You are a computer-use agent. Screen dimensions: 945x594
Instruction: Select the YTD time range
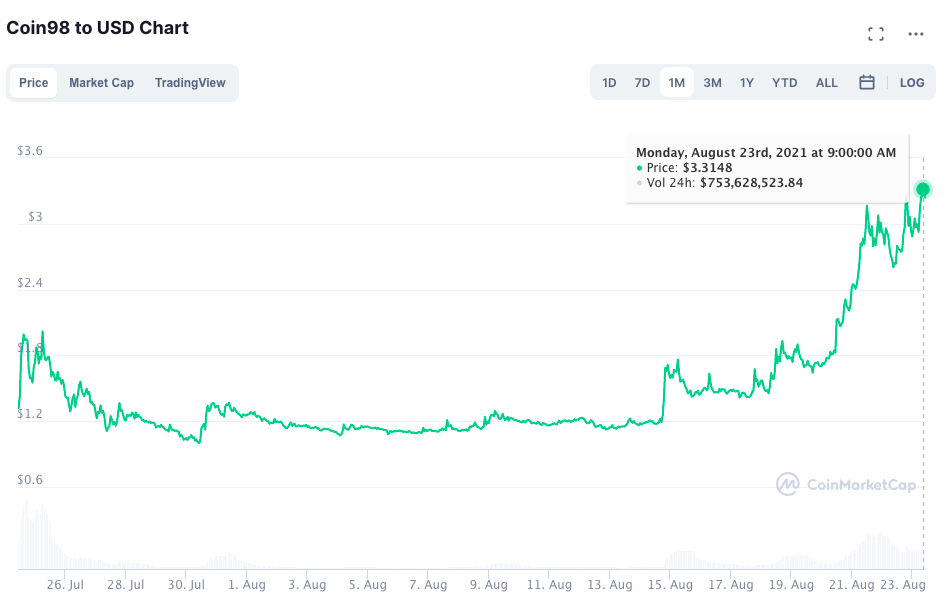click(x=785, y=83)
